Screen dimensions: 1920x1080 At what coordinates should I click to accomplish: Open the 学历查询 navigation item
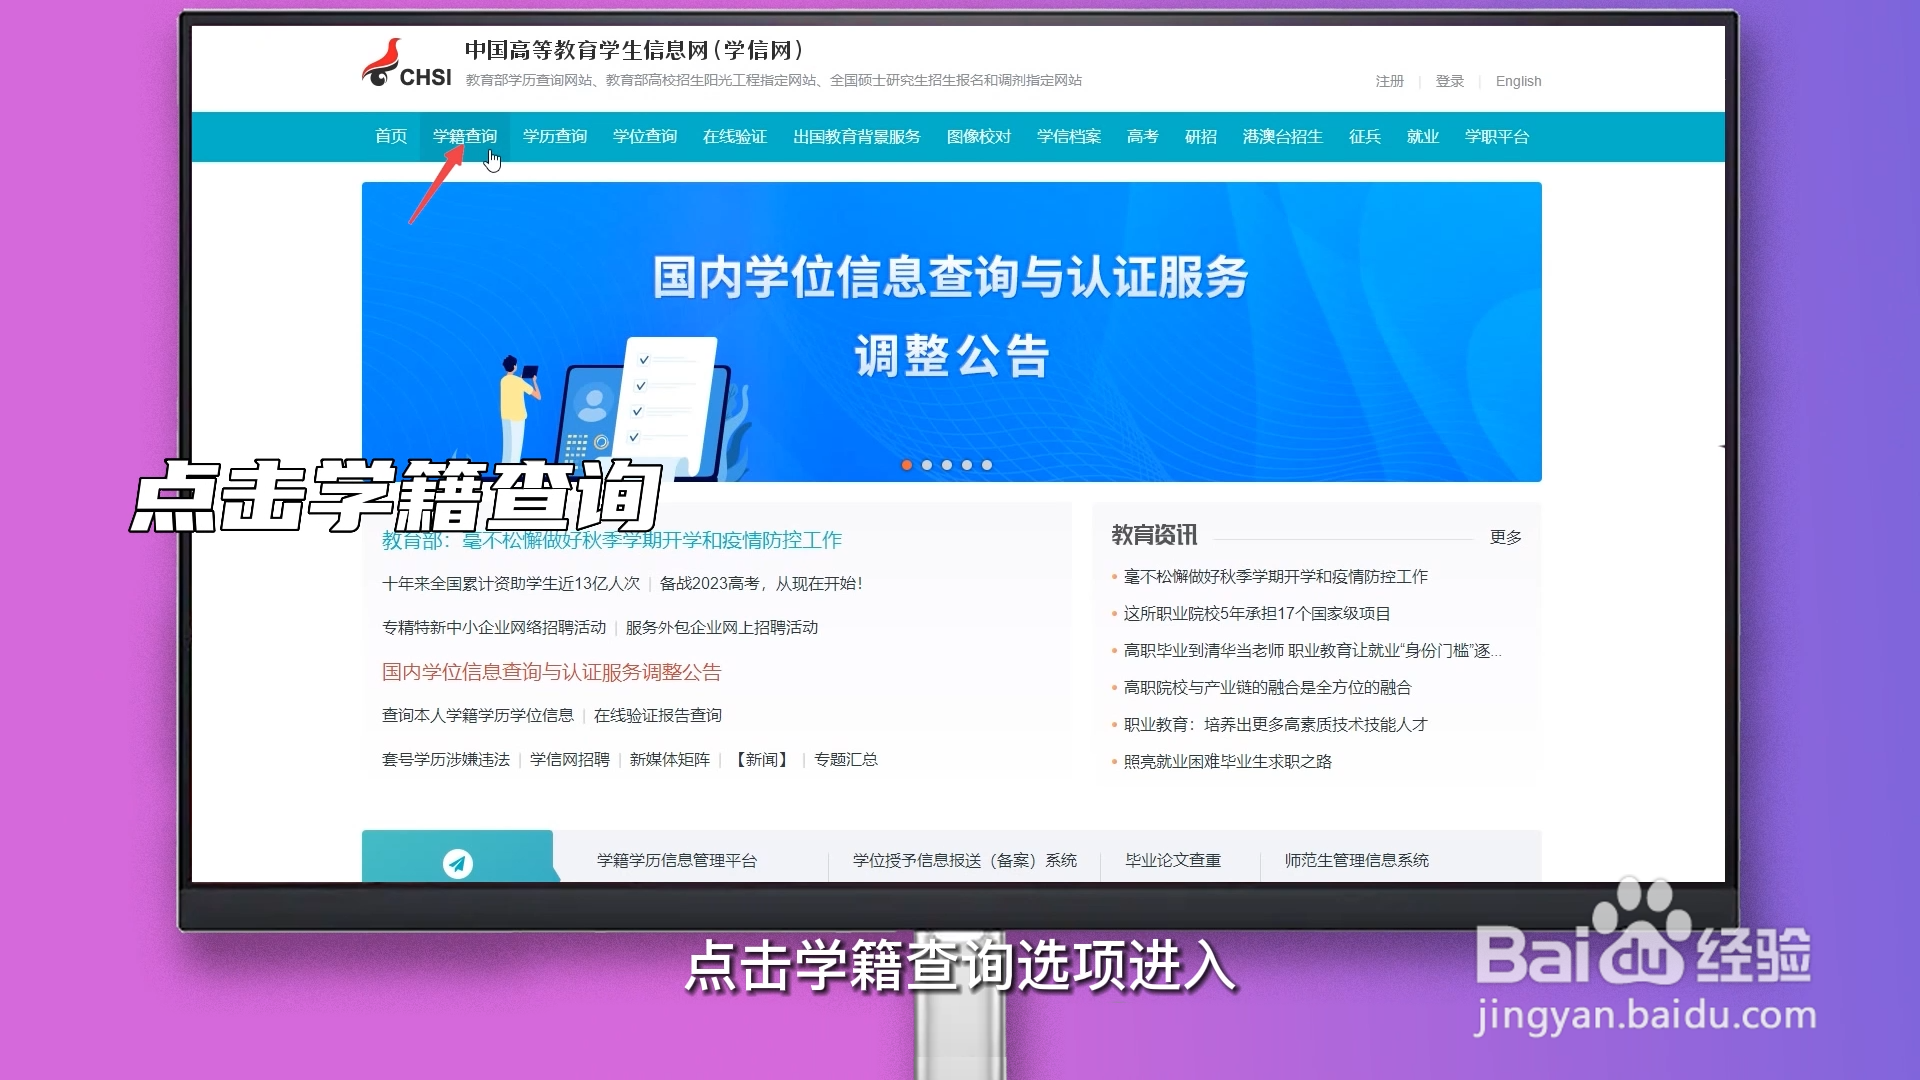point(555,136)
